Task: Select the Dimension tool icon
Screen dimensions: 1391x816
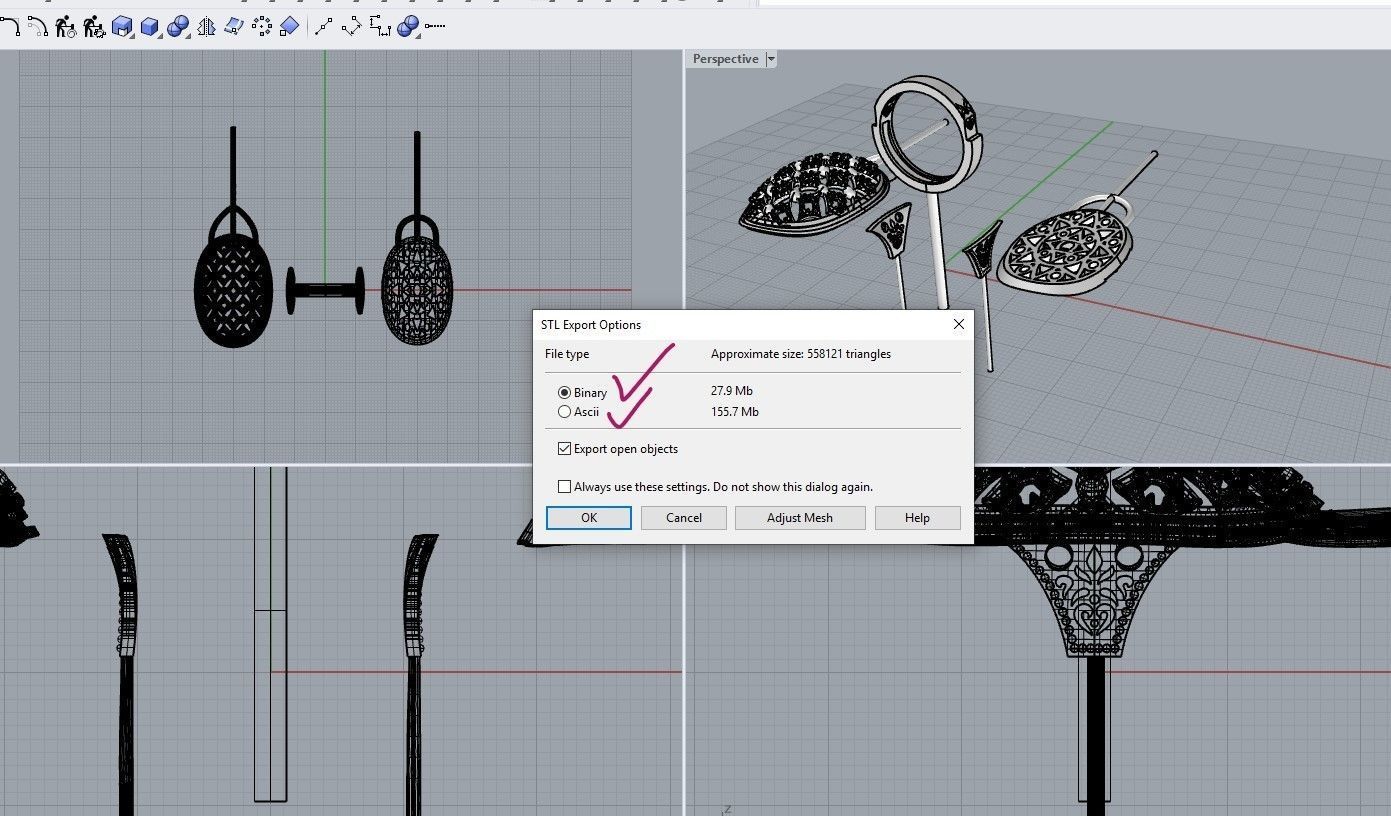Action: pyautogui.click(x=380, y=26)
